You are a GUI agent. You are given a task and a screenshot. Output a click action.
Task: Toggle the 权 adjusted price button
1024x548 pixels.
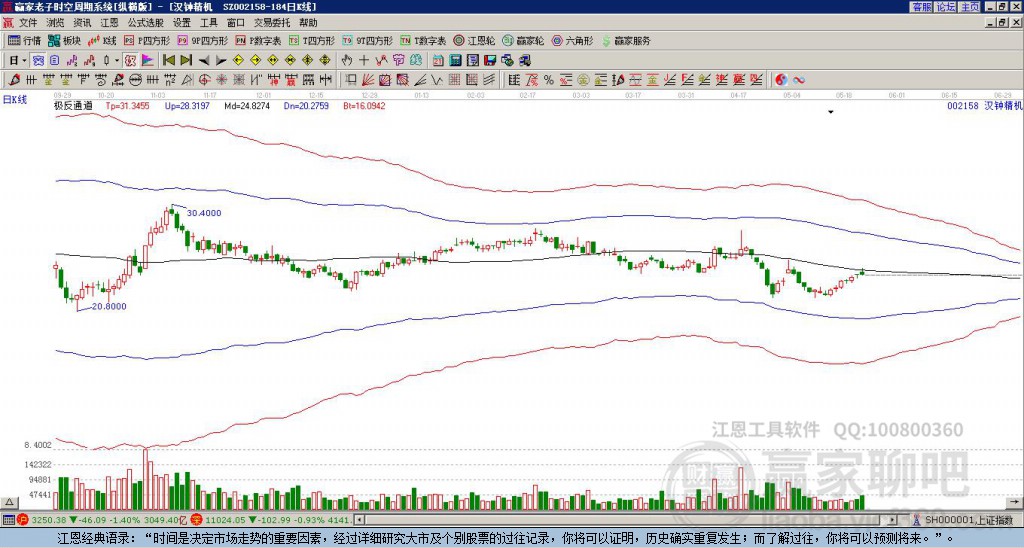pyautogui.click(x=130, y=60)
